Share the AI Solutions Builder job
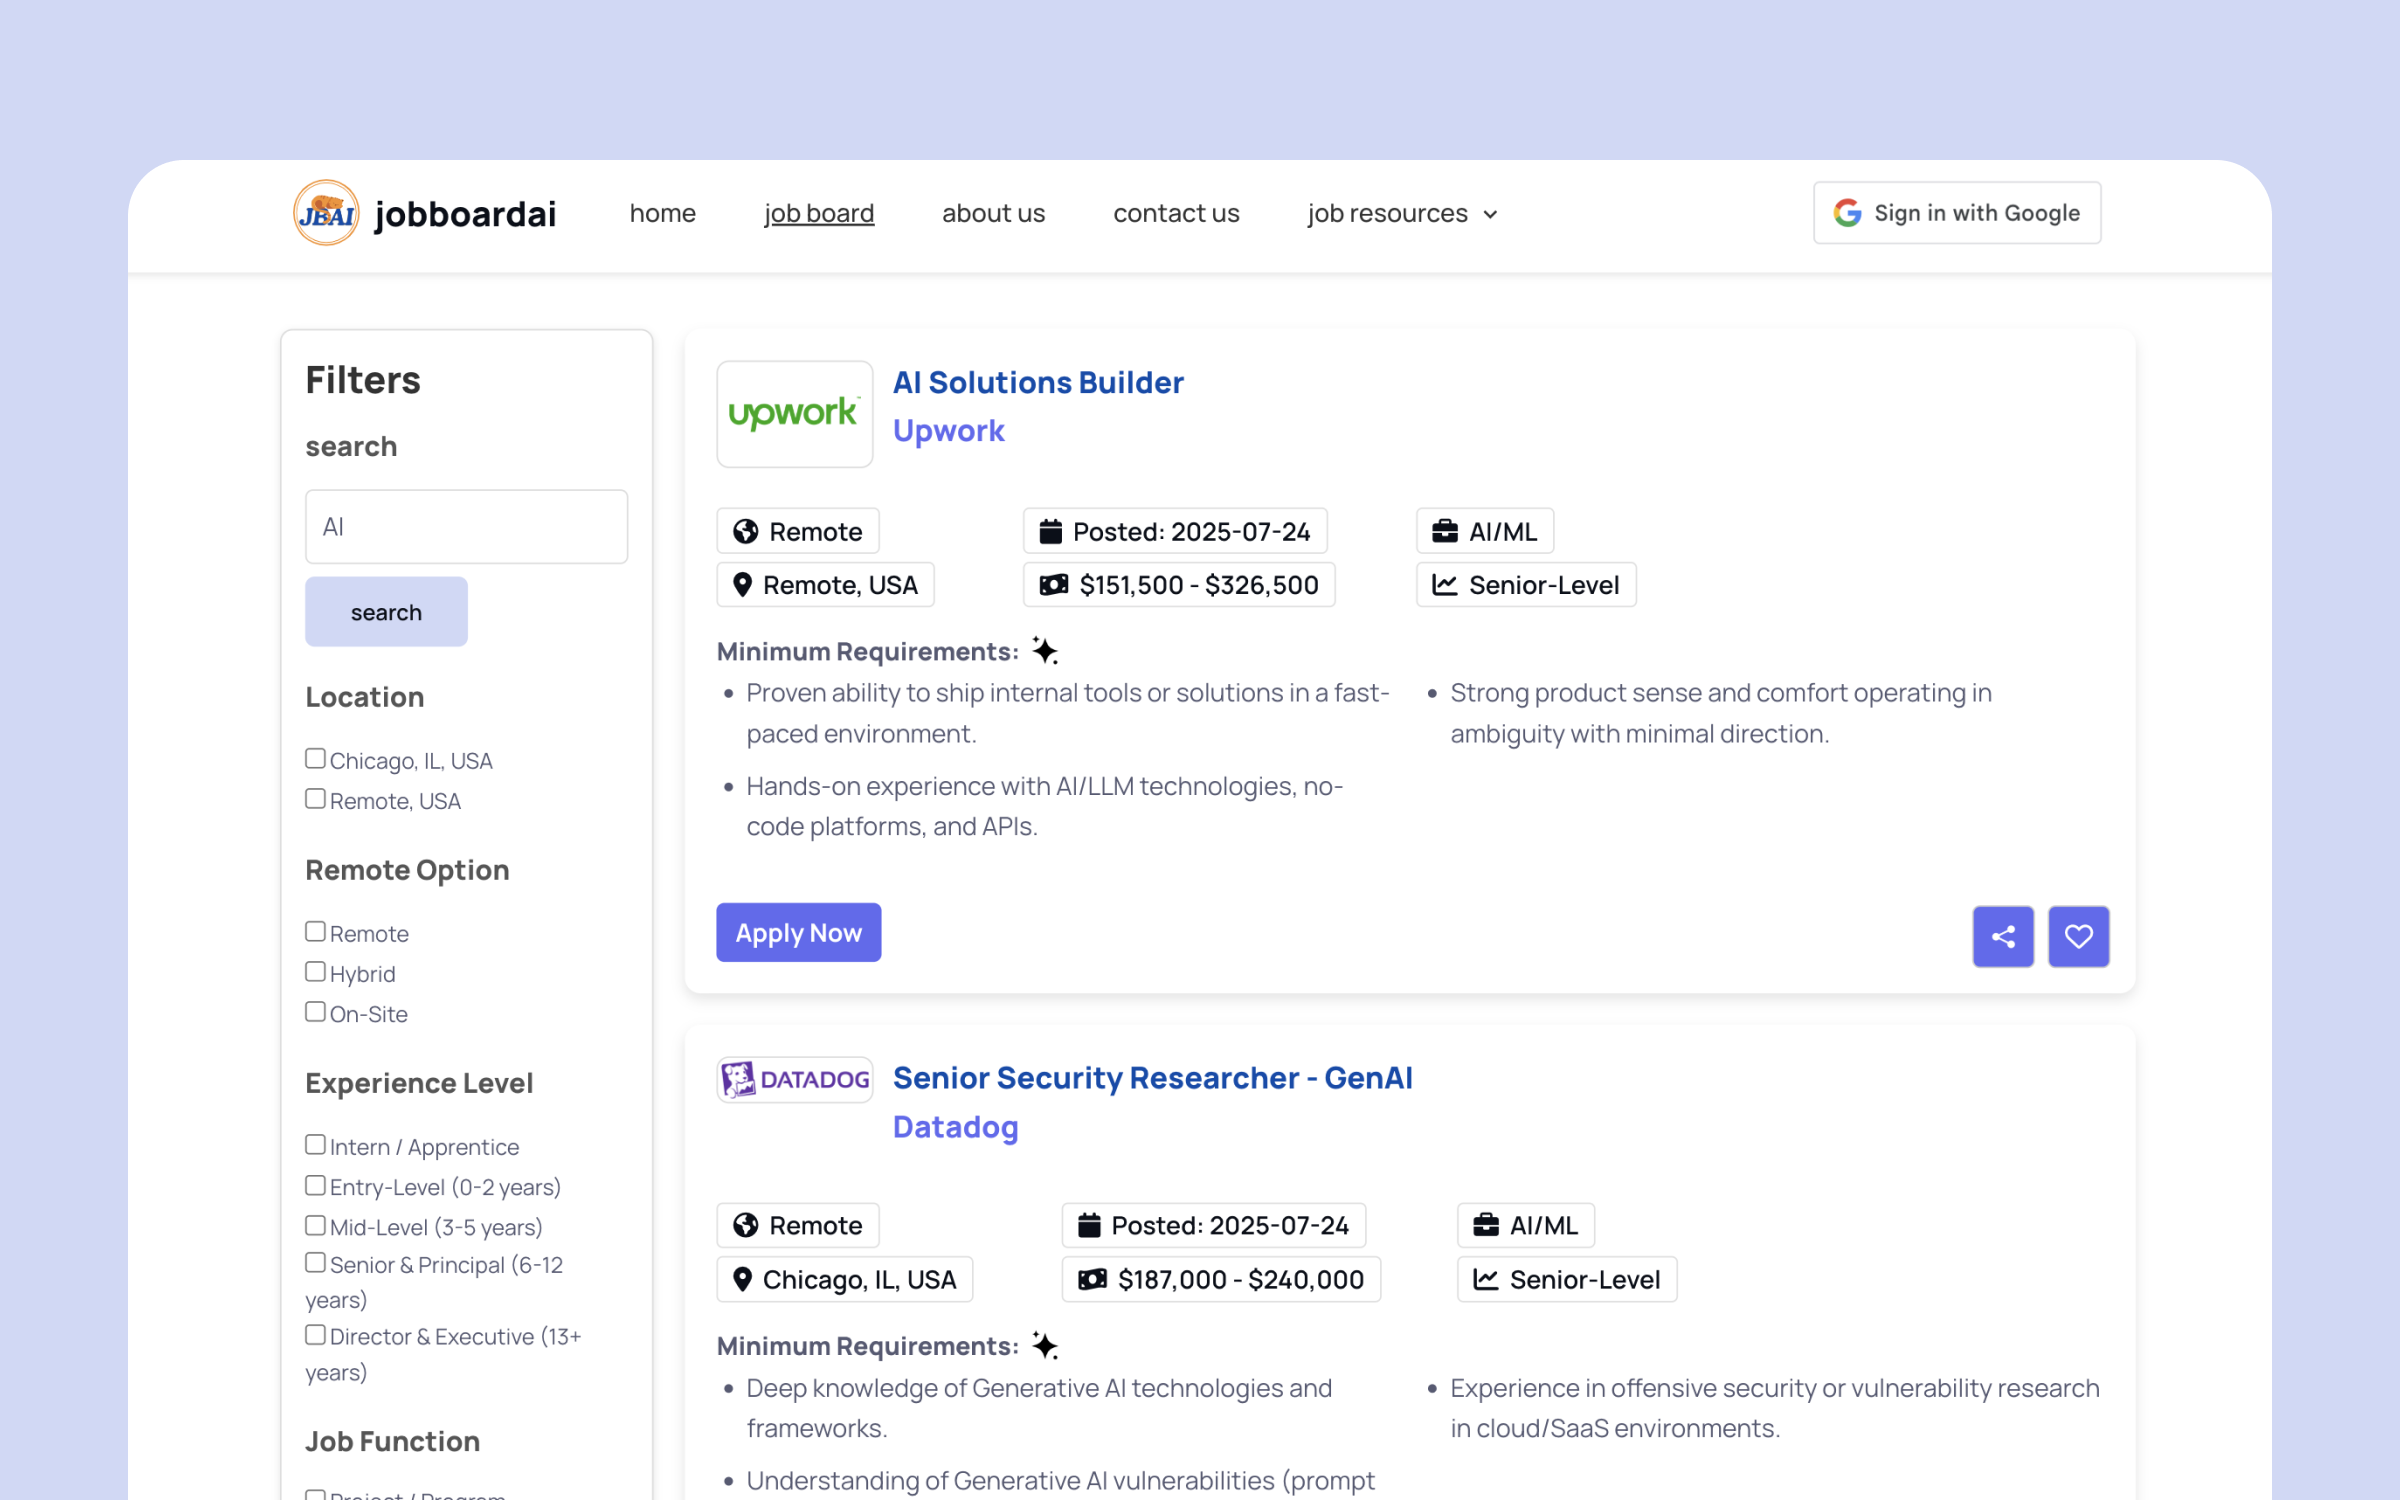The image size is (2400, 1500). tap(2003, 936)
